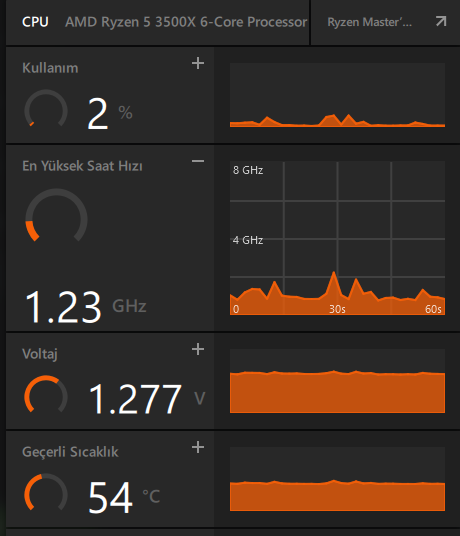This screenshot has width=460, height=536.
Task: Click the Ryzen Master'... link text
Action: coord(369,22)
